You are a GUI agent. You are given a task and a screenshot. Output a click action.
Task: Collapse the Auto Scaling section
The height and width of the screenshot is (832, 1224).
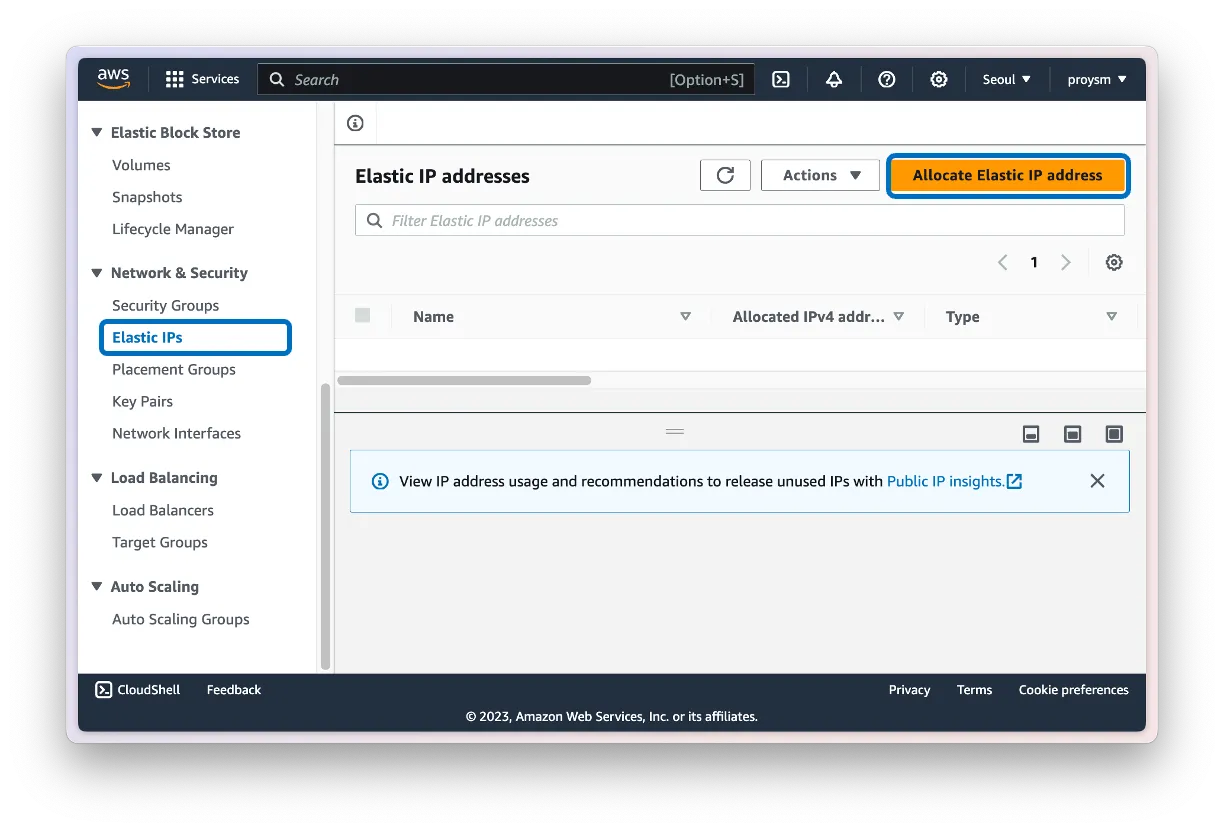click(97, 586)
